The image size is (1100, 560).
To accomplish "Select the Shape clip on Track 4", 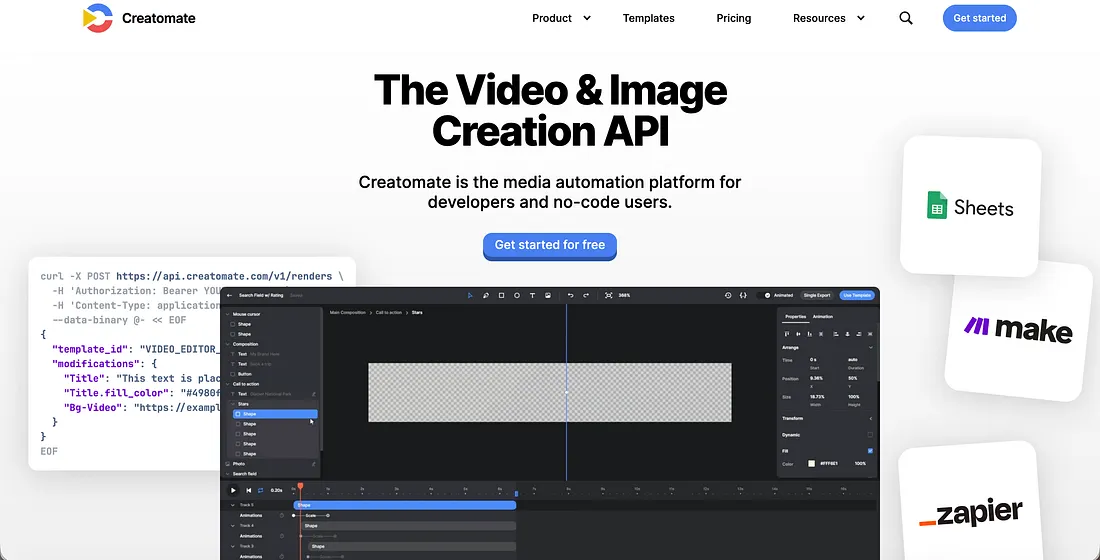I will click(408, 525).
